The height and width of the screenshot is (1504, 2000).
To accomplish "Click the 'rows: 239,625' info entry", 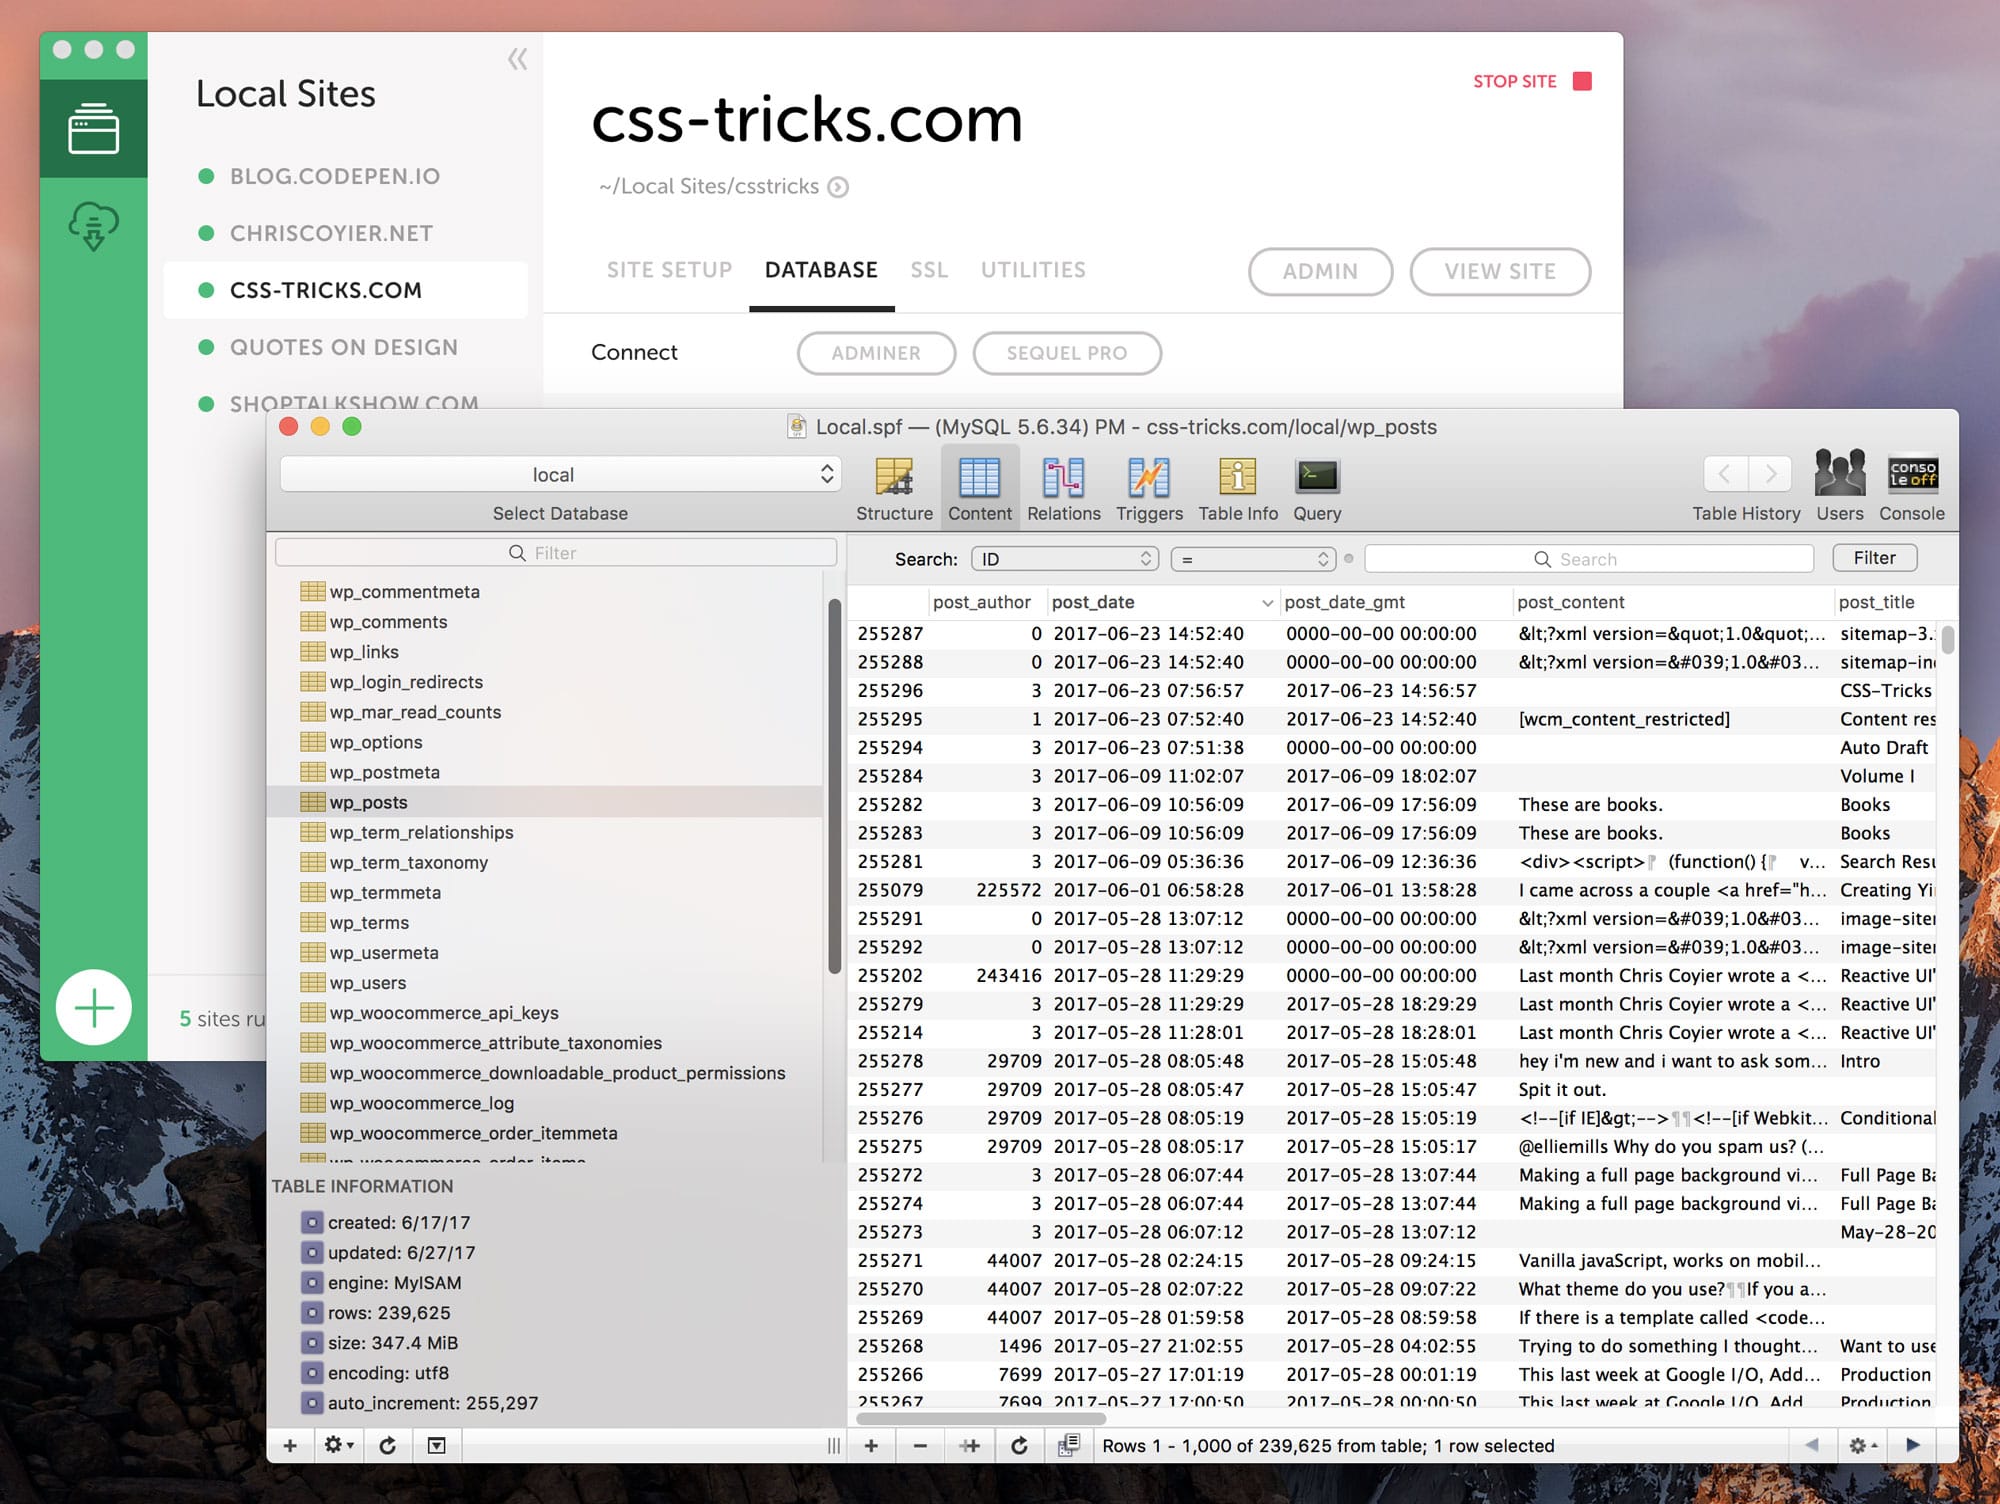I will pyautogui.click(x=389, y=1313).
